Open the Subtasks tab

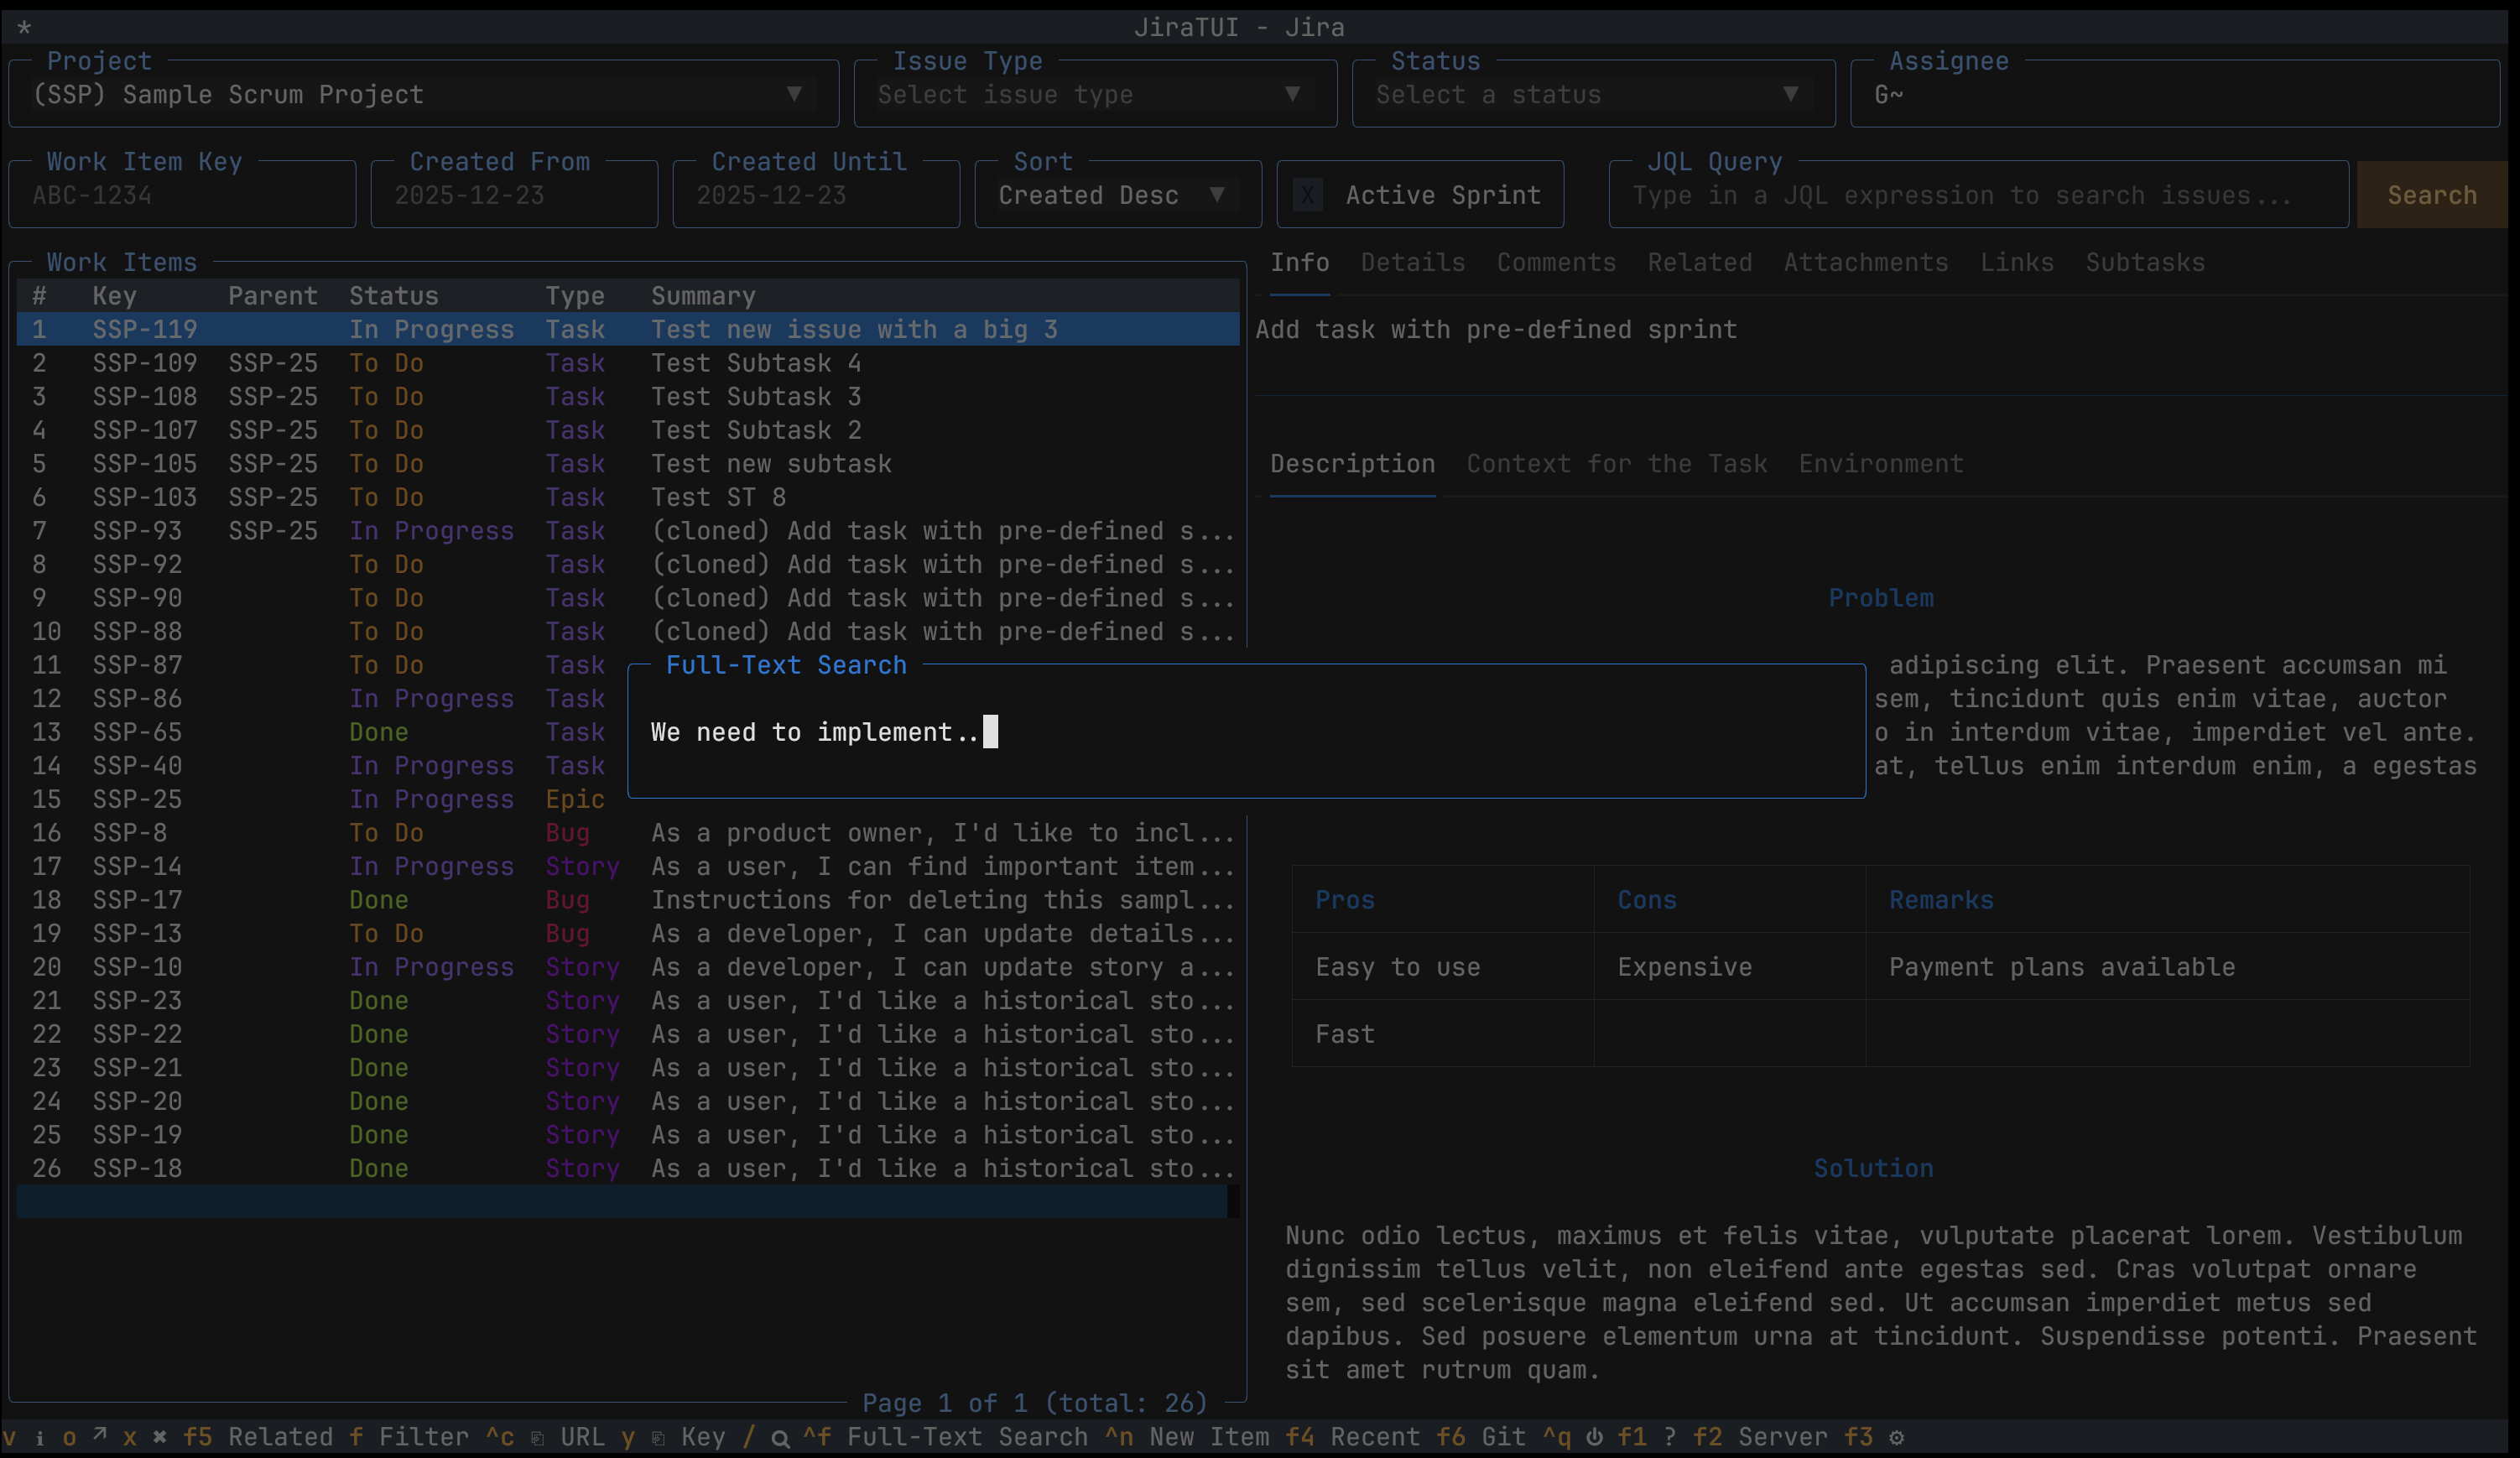(x=2144, y=263)
